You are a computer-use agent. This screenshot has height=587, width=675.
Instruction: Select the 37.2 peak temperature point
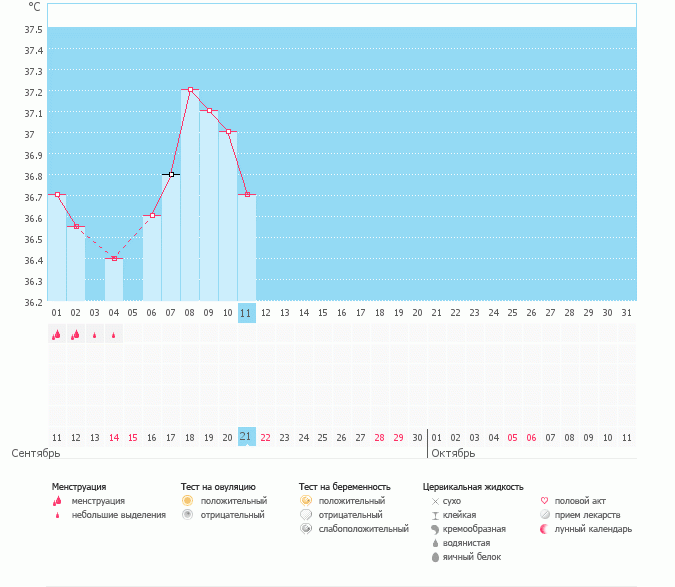(190, 90)
